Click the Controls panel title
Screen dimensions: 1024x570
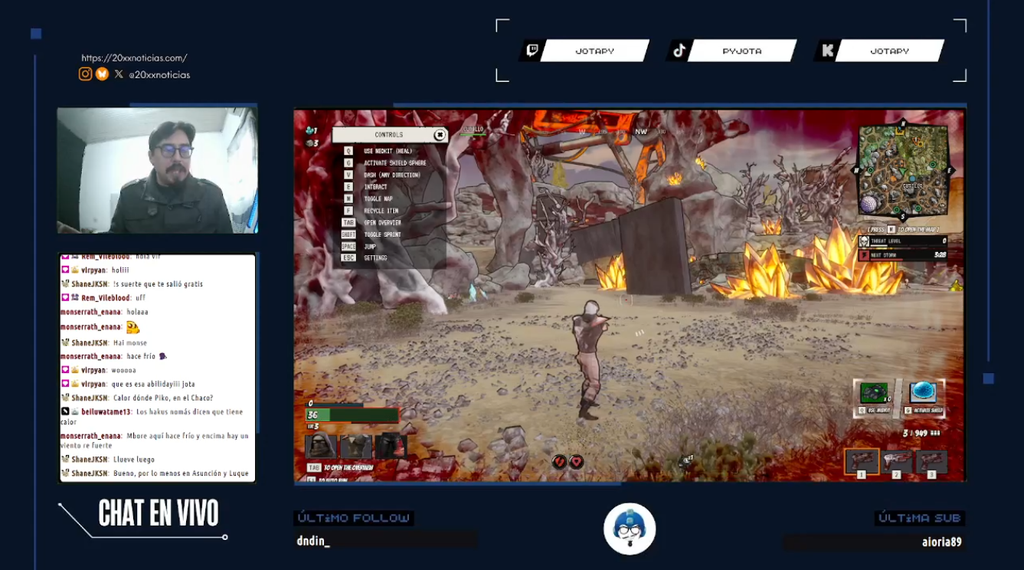tap(389, 135)
